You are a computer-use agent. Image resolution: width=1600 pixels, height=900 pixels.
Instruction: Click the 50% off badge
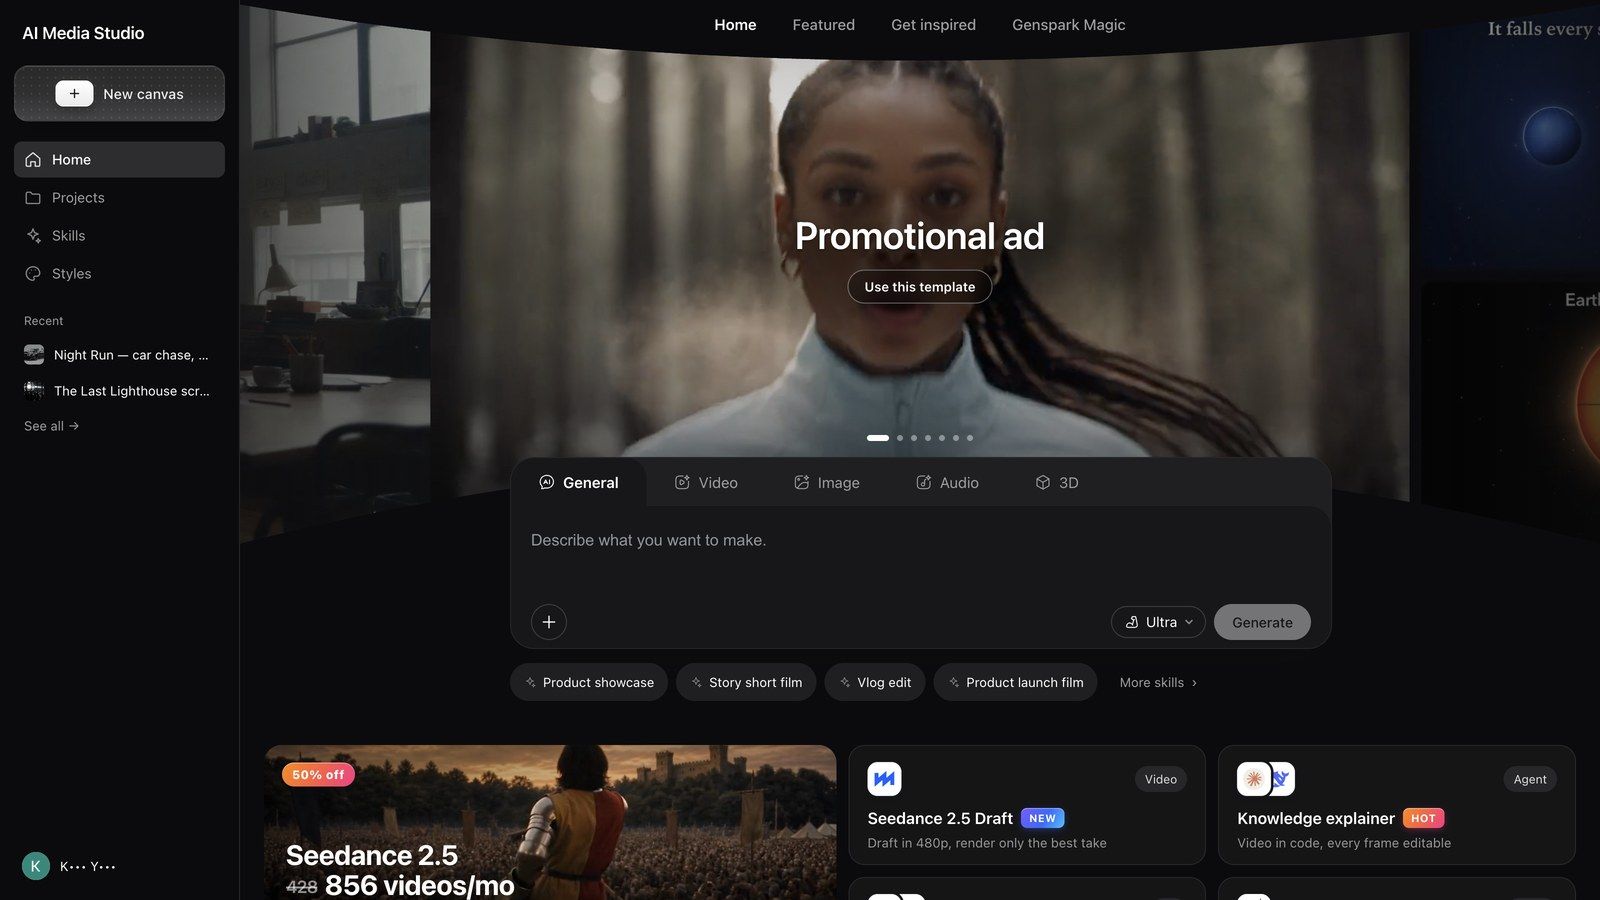(318, 775)
